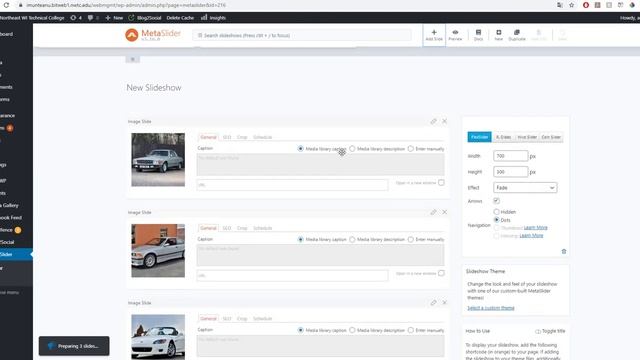This screenshot has width=640, height=360.
Task: Choose Dots navigation option
Action: coord(496,220)
